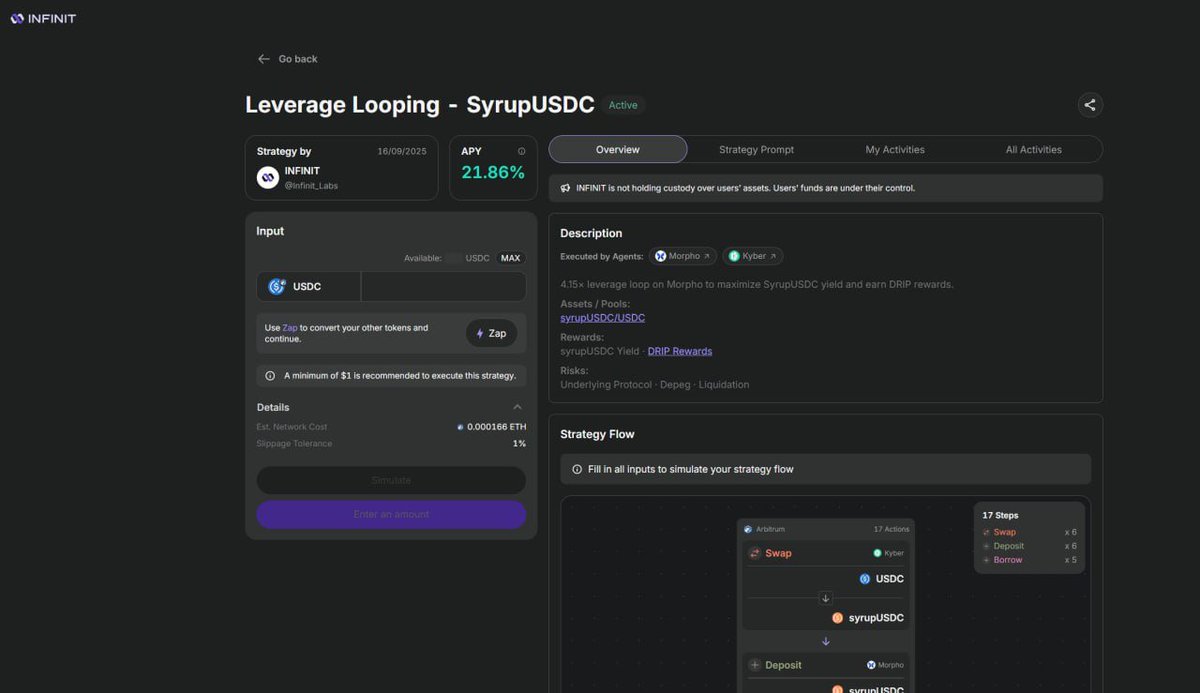Click the share icon button
Screen dimensions: 1200x693
pos(1090,105)
